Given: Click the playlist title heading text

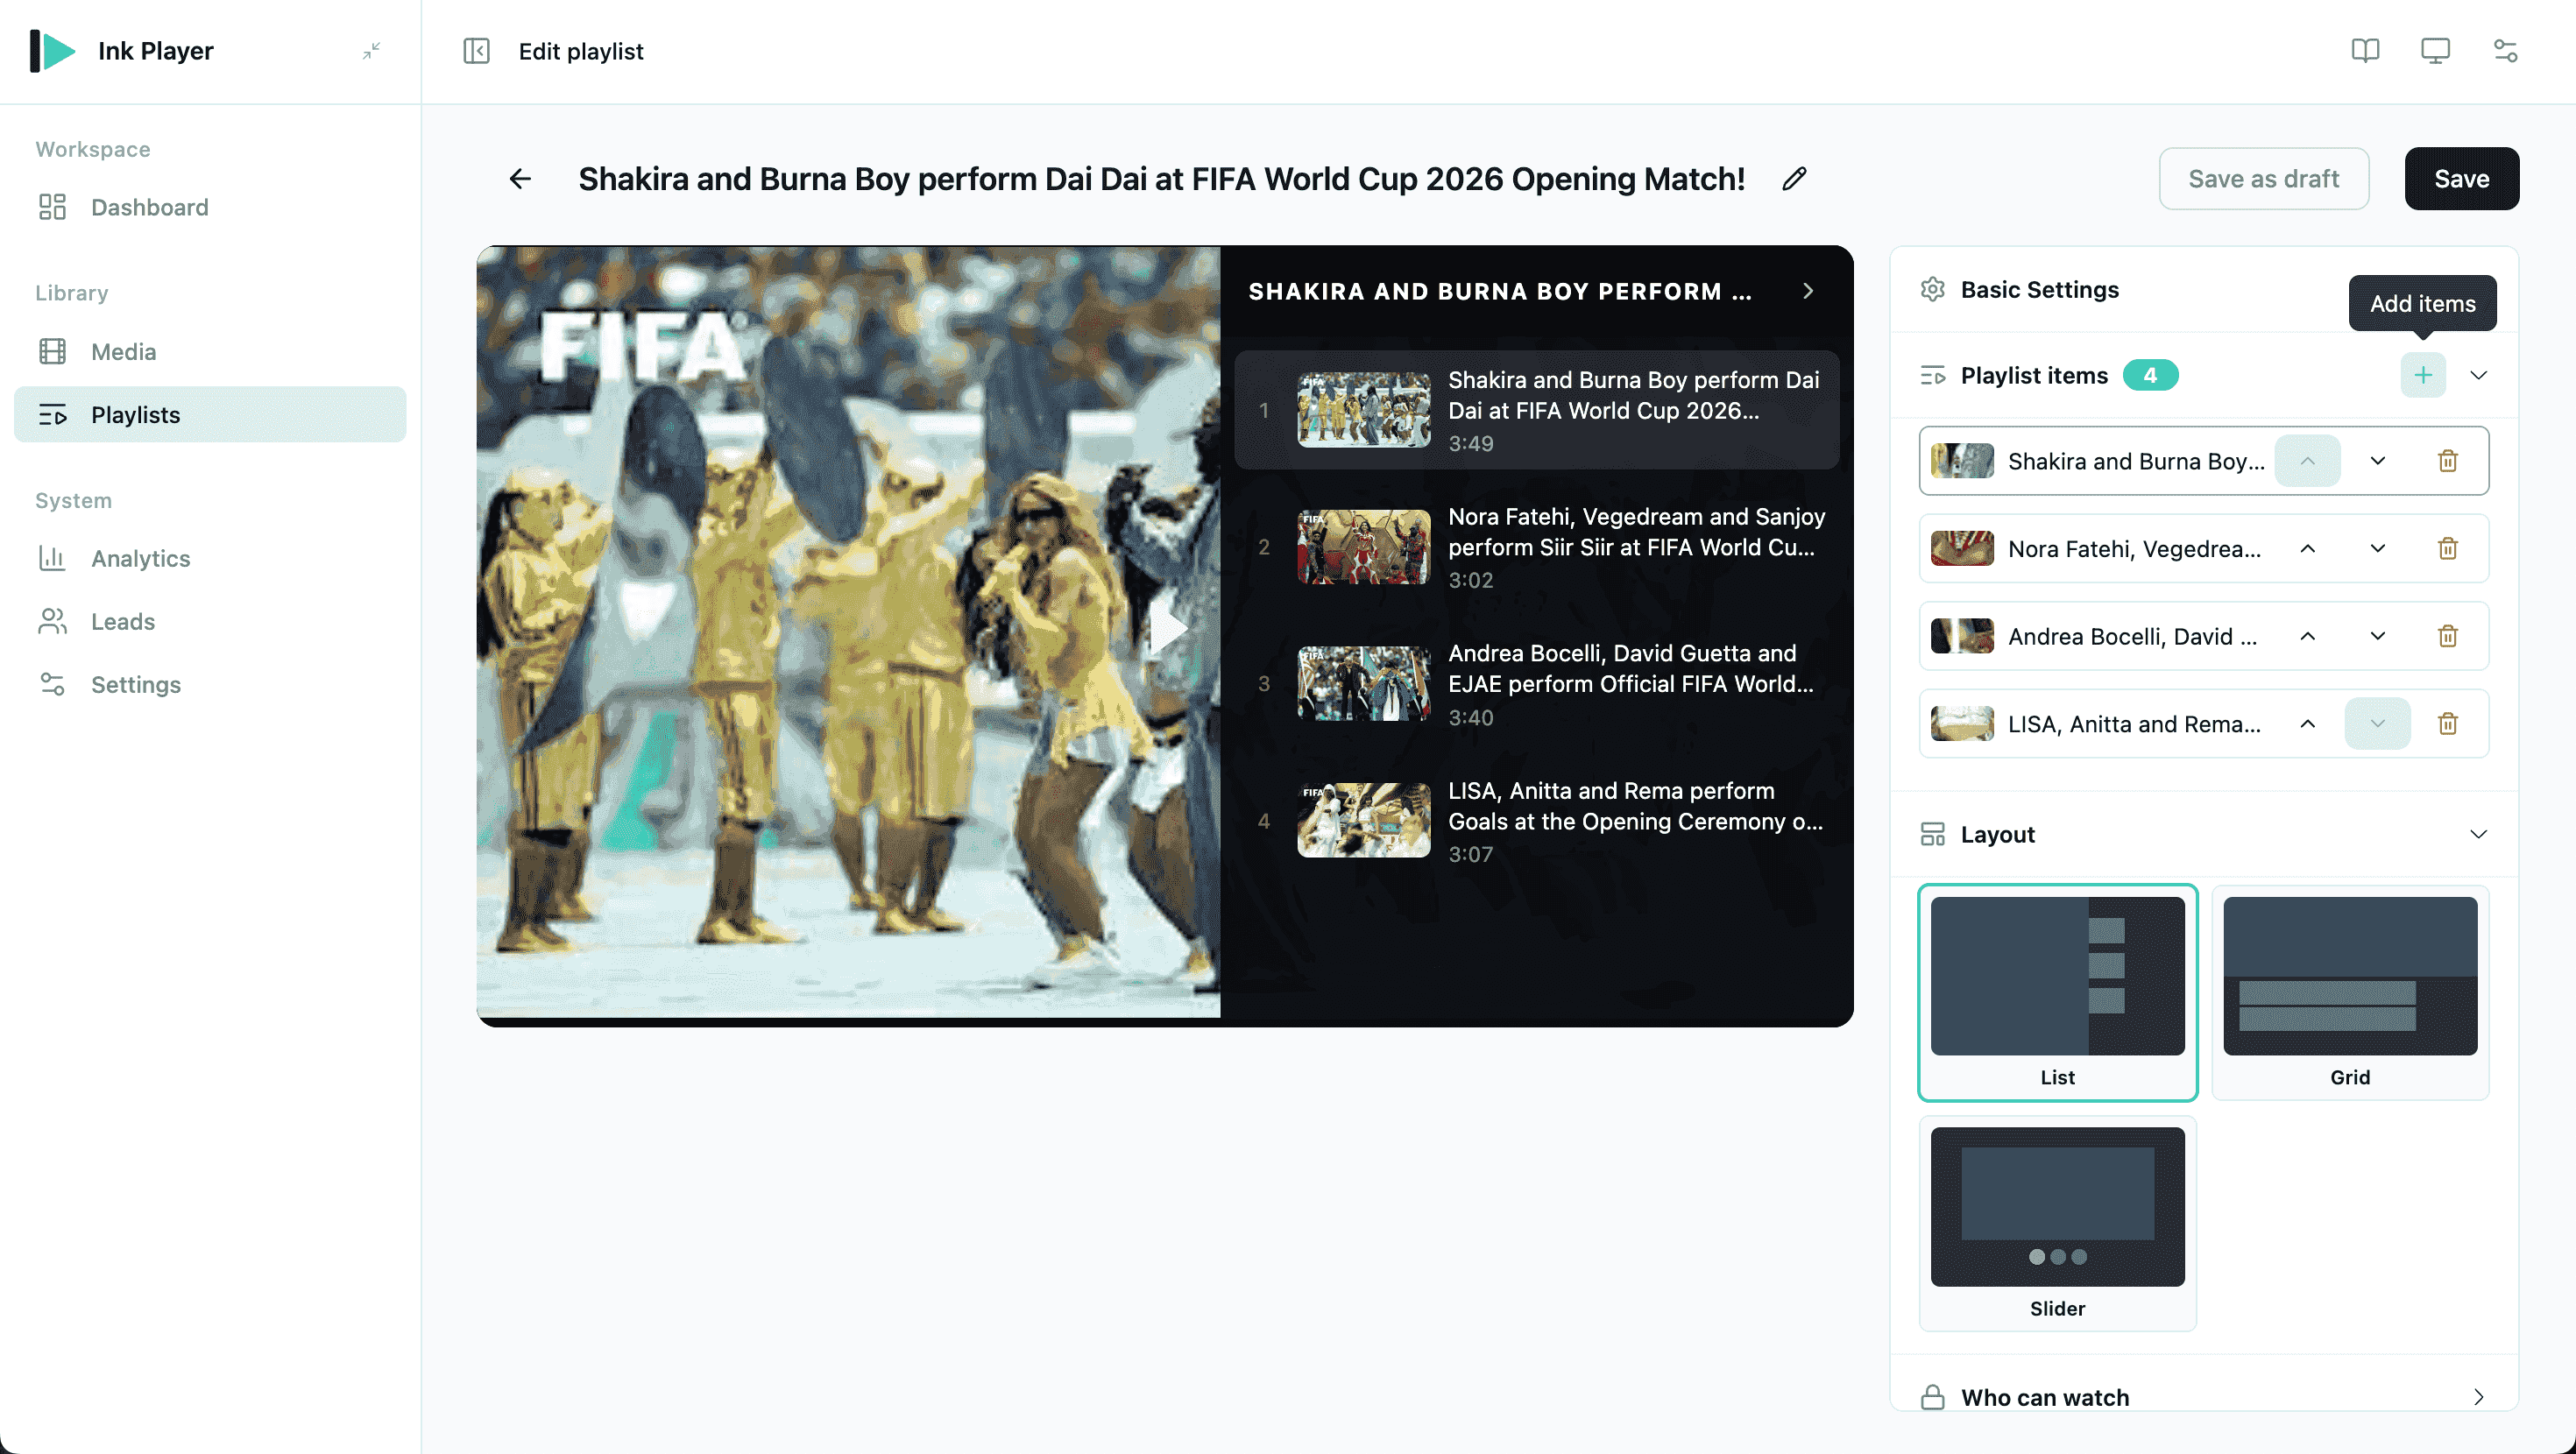Looking at the screenshot, I should (x=1161, y=179).
